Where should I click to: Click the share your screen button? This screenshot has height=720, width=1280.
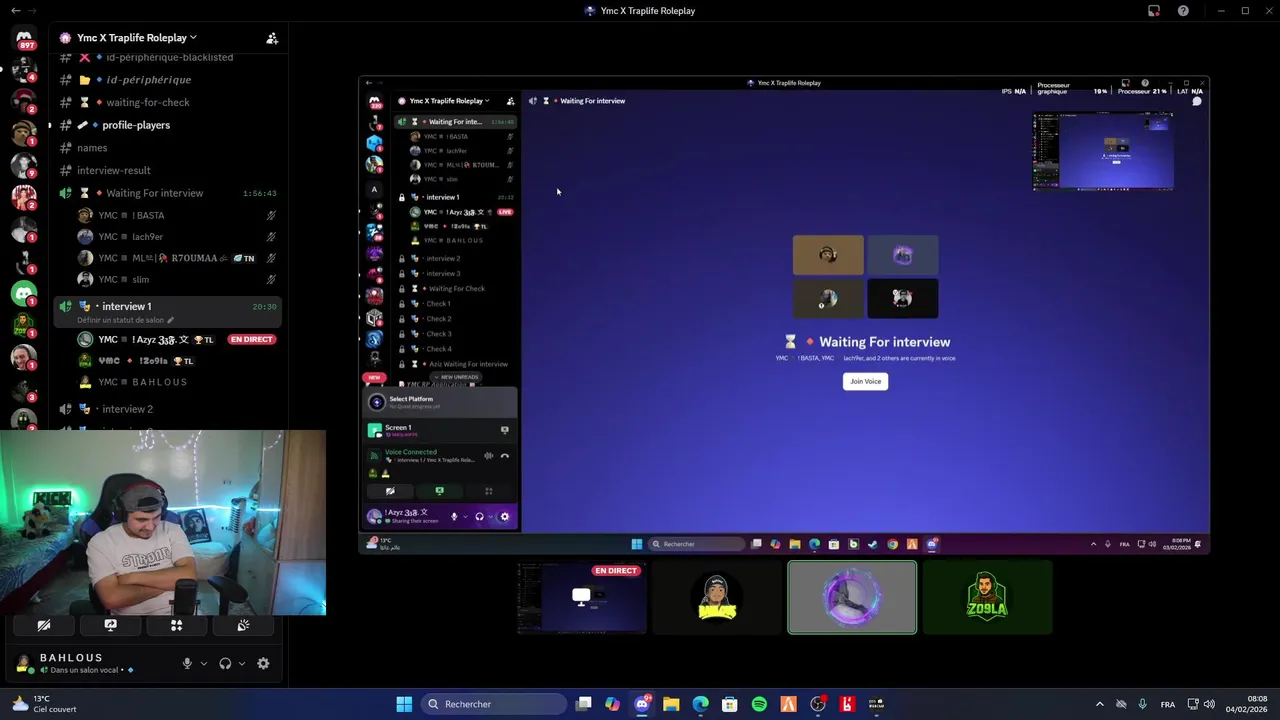[110, 626]
